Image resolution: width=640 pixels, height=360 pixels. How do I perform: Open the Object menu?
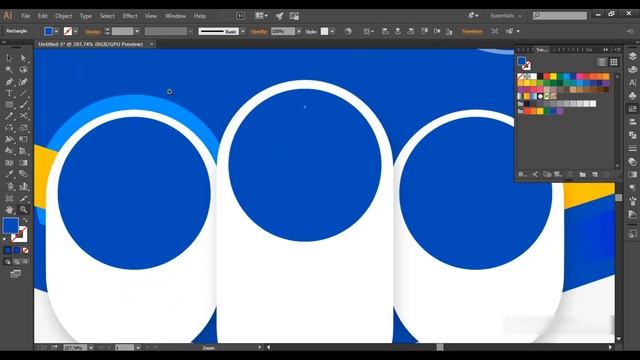(63, 16)
